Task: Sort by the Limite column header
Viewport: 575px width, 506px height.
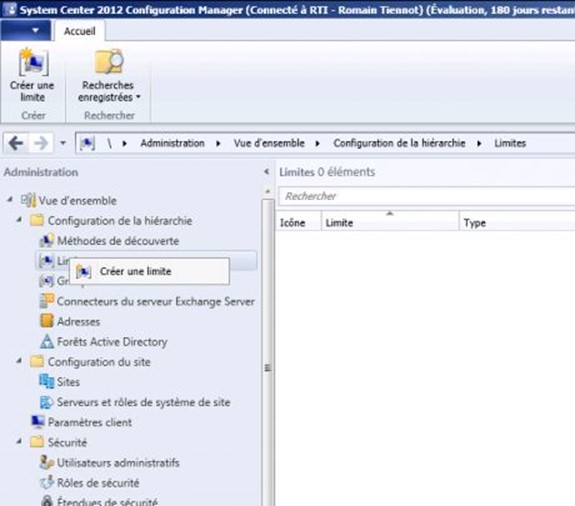Action: click(390, 222)
